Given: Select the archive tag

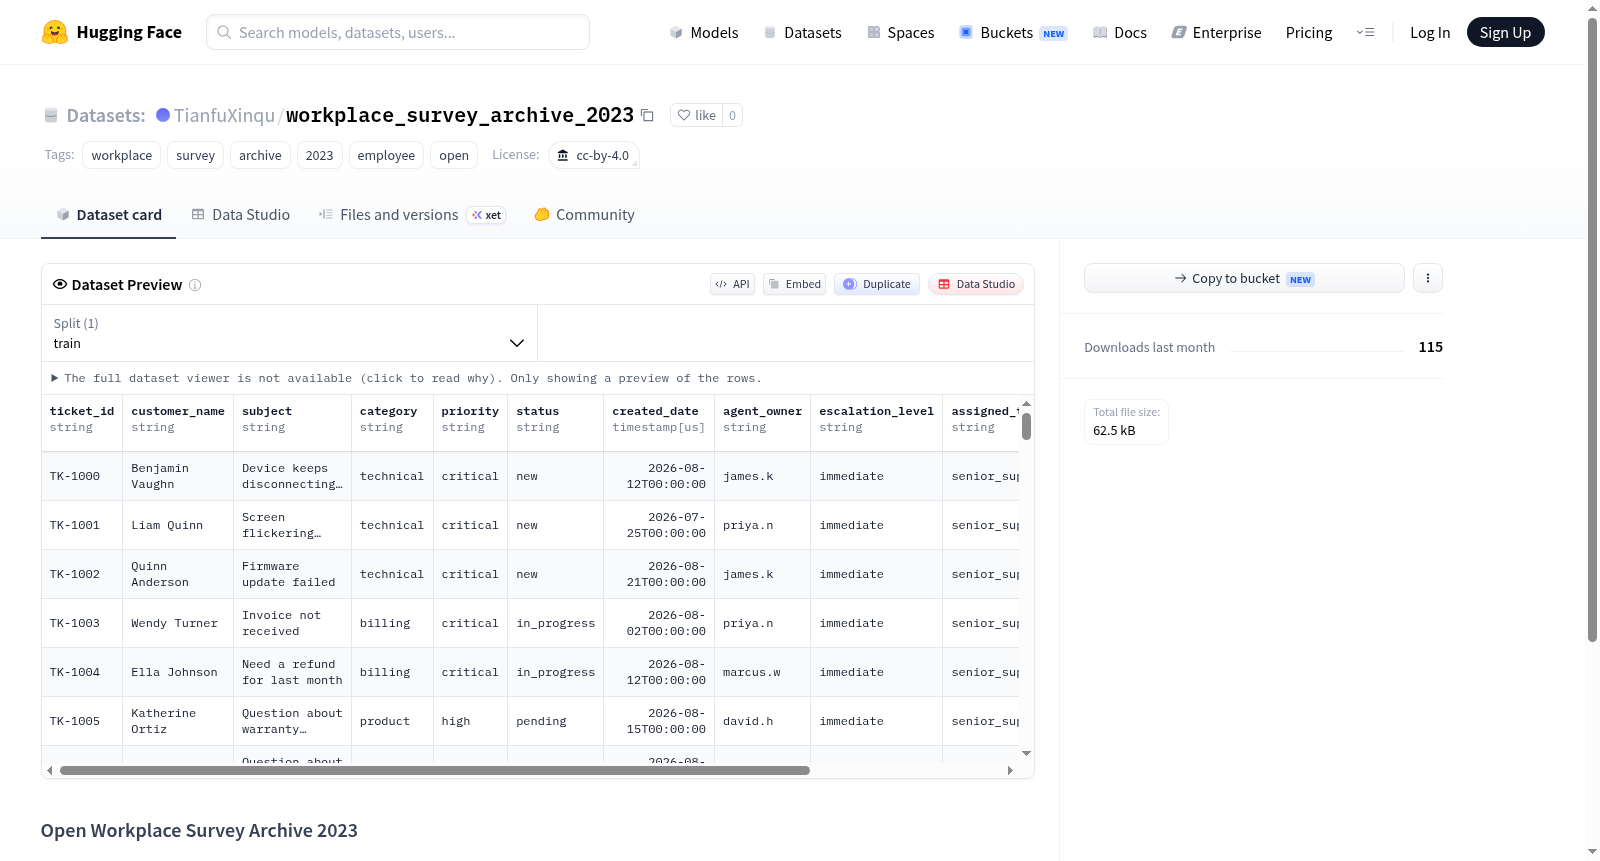Looking at the screenshot, I should point(260,155).
